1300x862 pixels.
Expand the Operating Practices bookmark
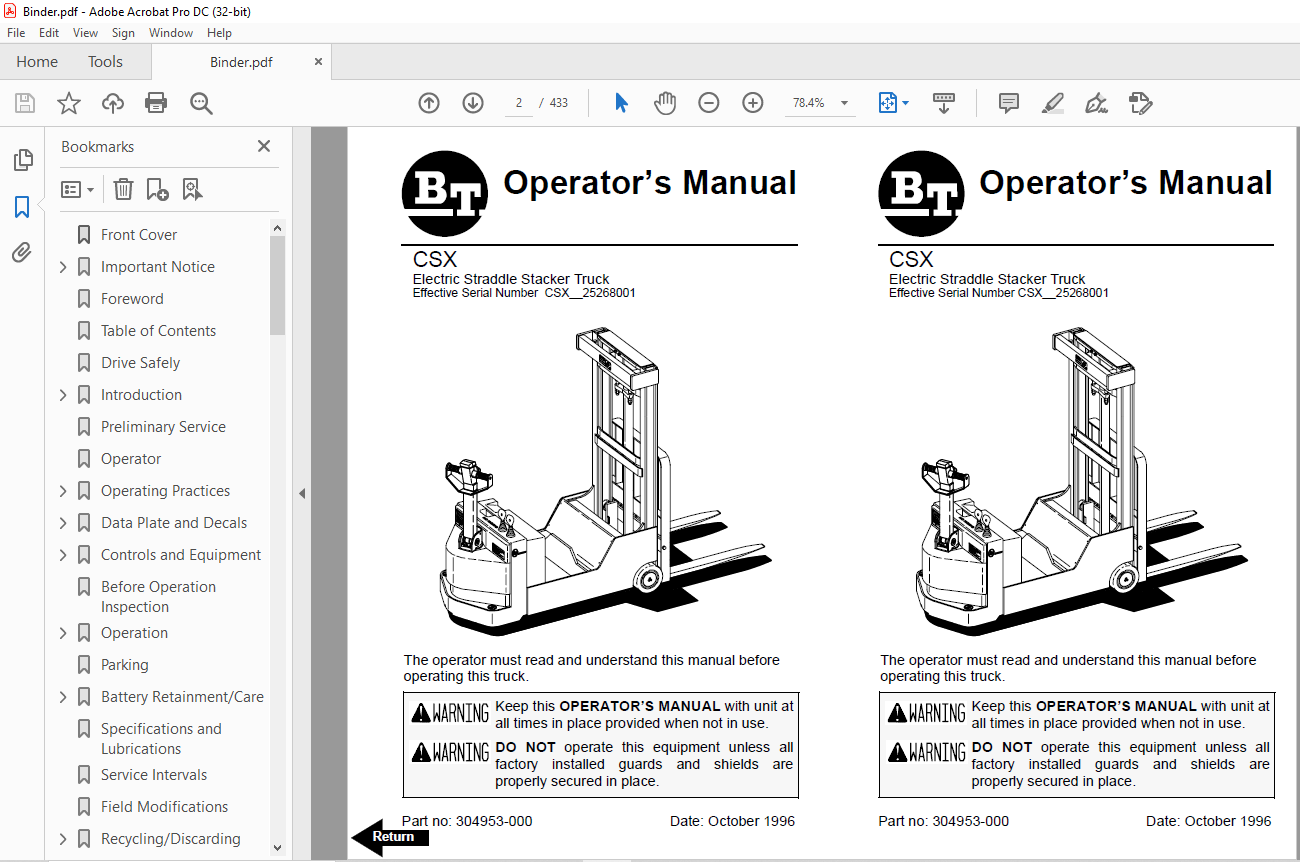coord(63,491)
